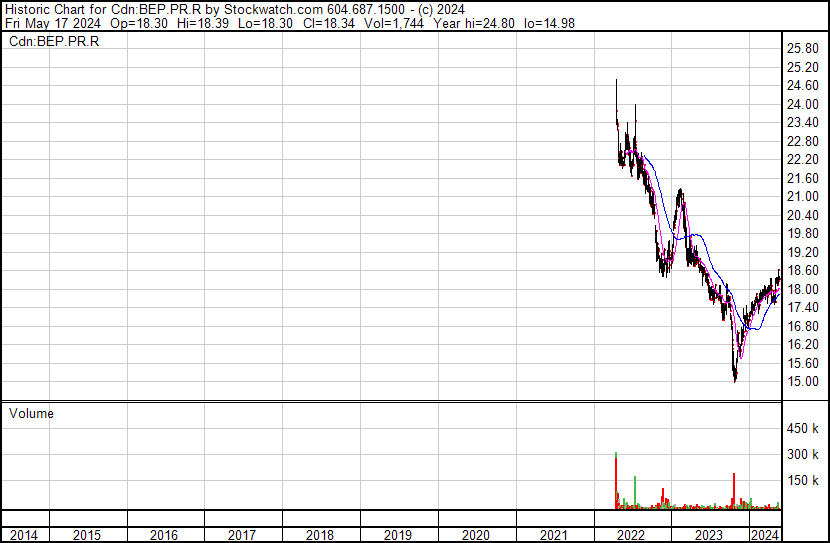The width and height of the screenshot is (830, 543).
Task: Click the Vol=1,744 volume value
Action: (394, 23)
